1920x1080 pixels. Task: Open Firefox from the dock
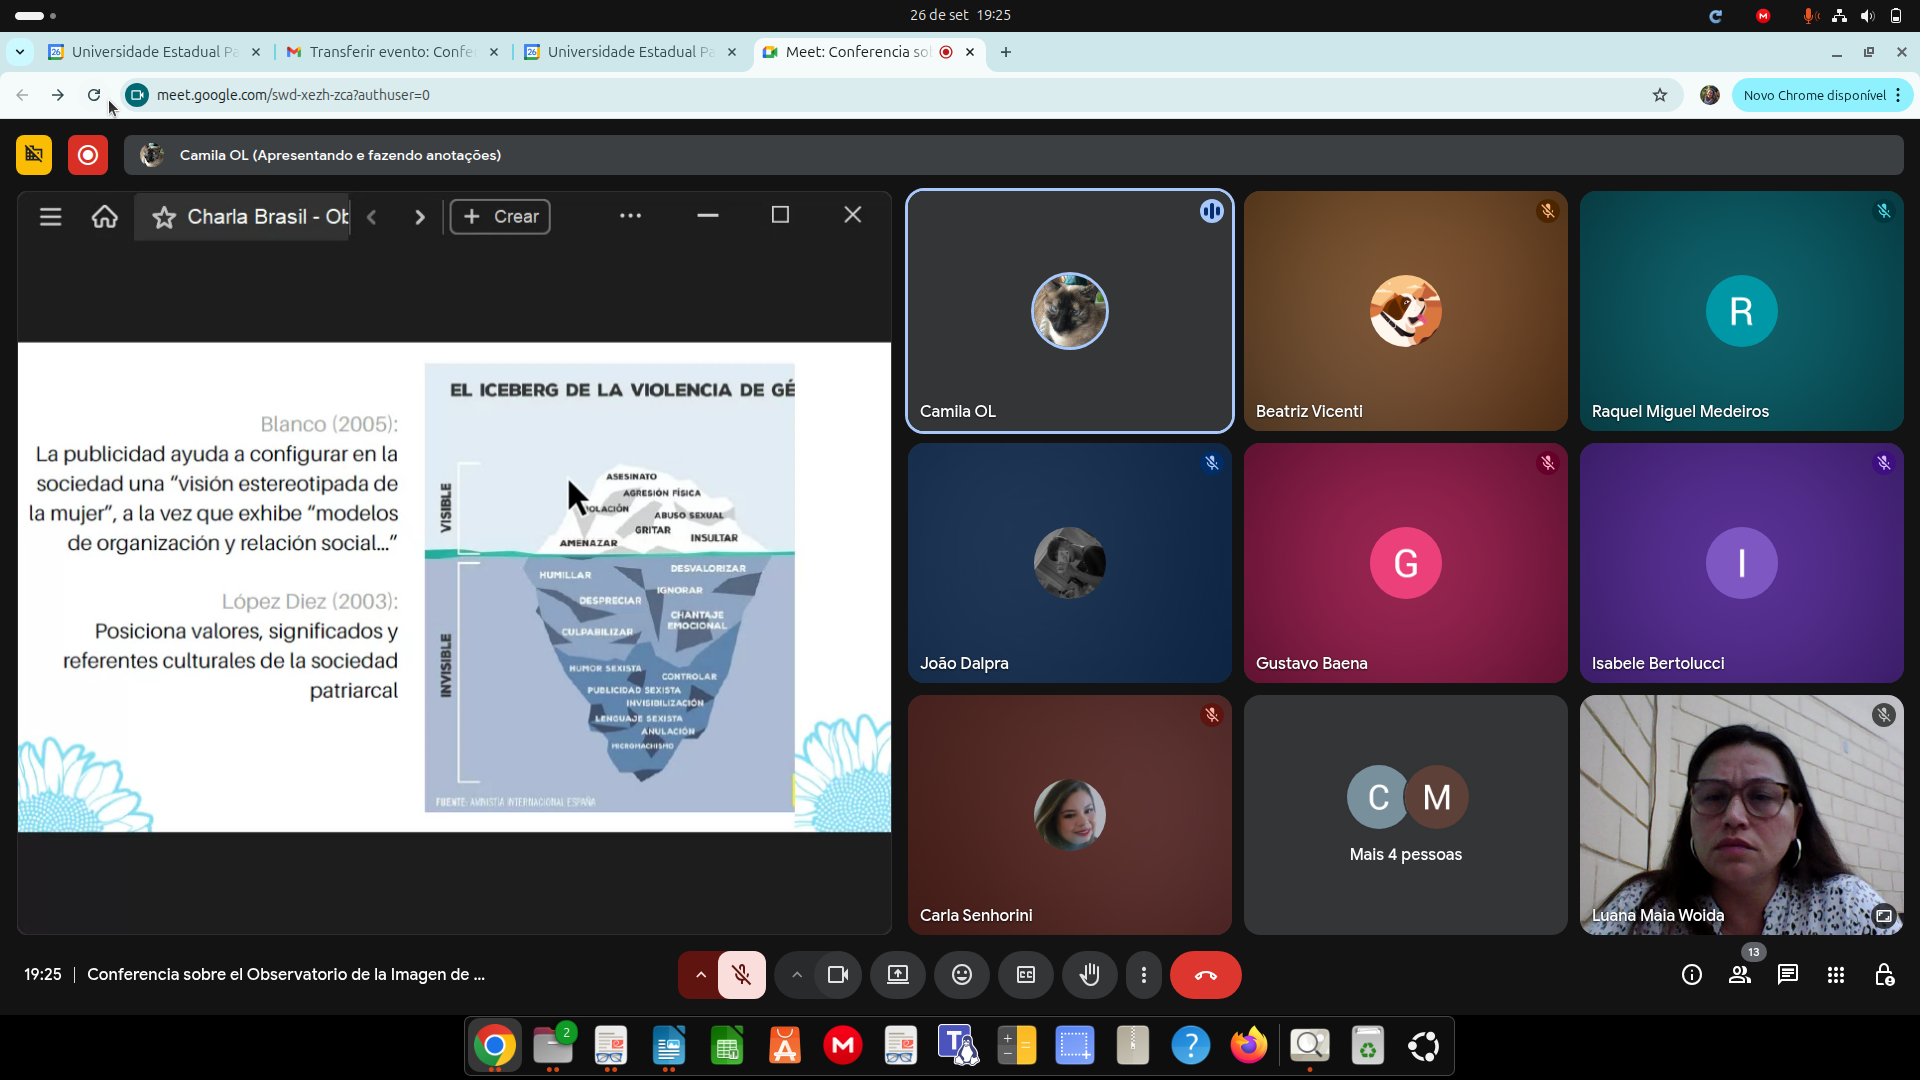(1248, 1046)
